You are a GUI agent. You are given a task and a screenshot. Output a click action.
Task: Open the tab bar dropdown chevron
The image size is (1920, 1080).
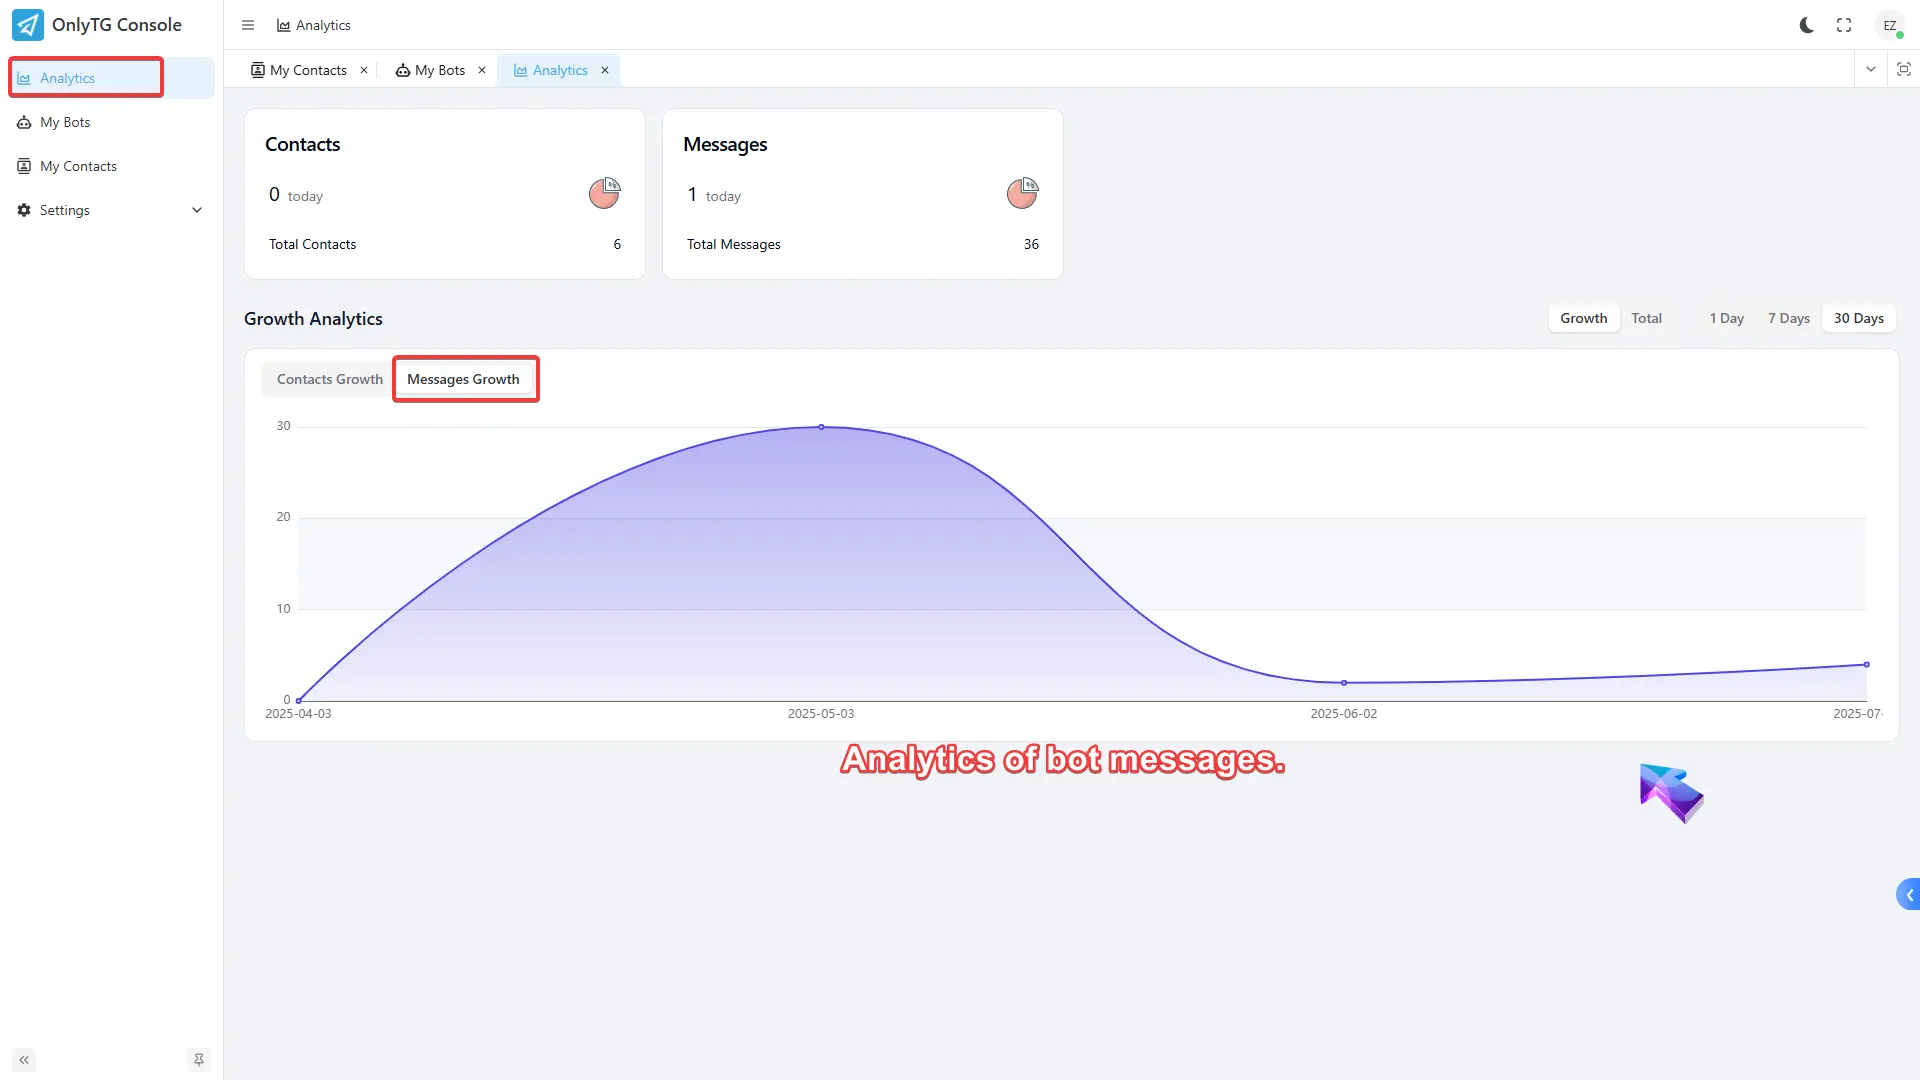1870,69
